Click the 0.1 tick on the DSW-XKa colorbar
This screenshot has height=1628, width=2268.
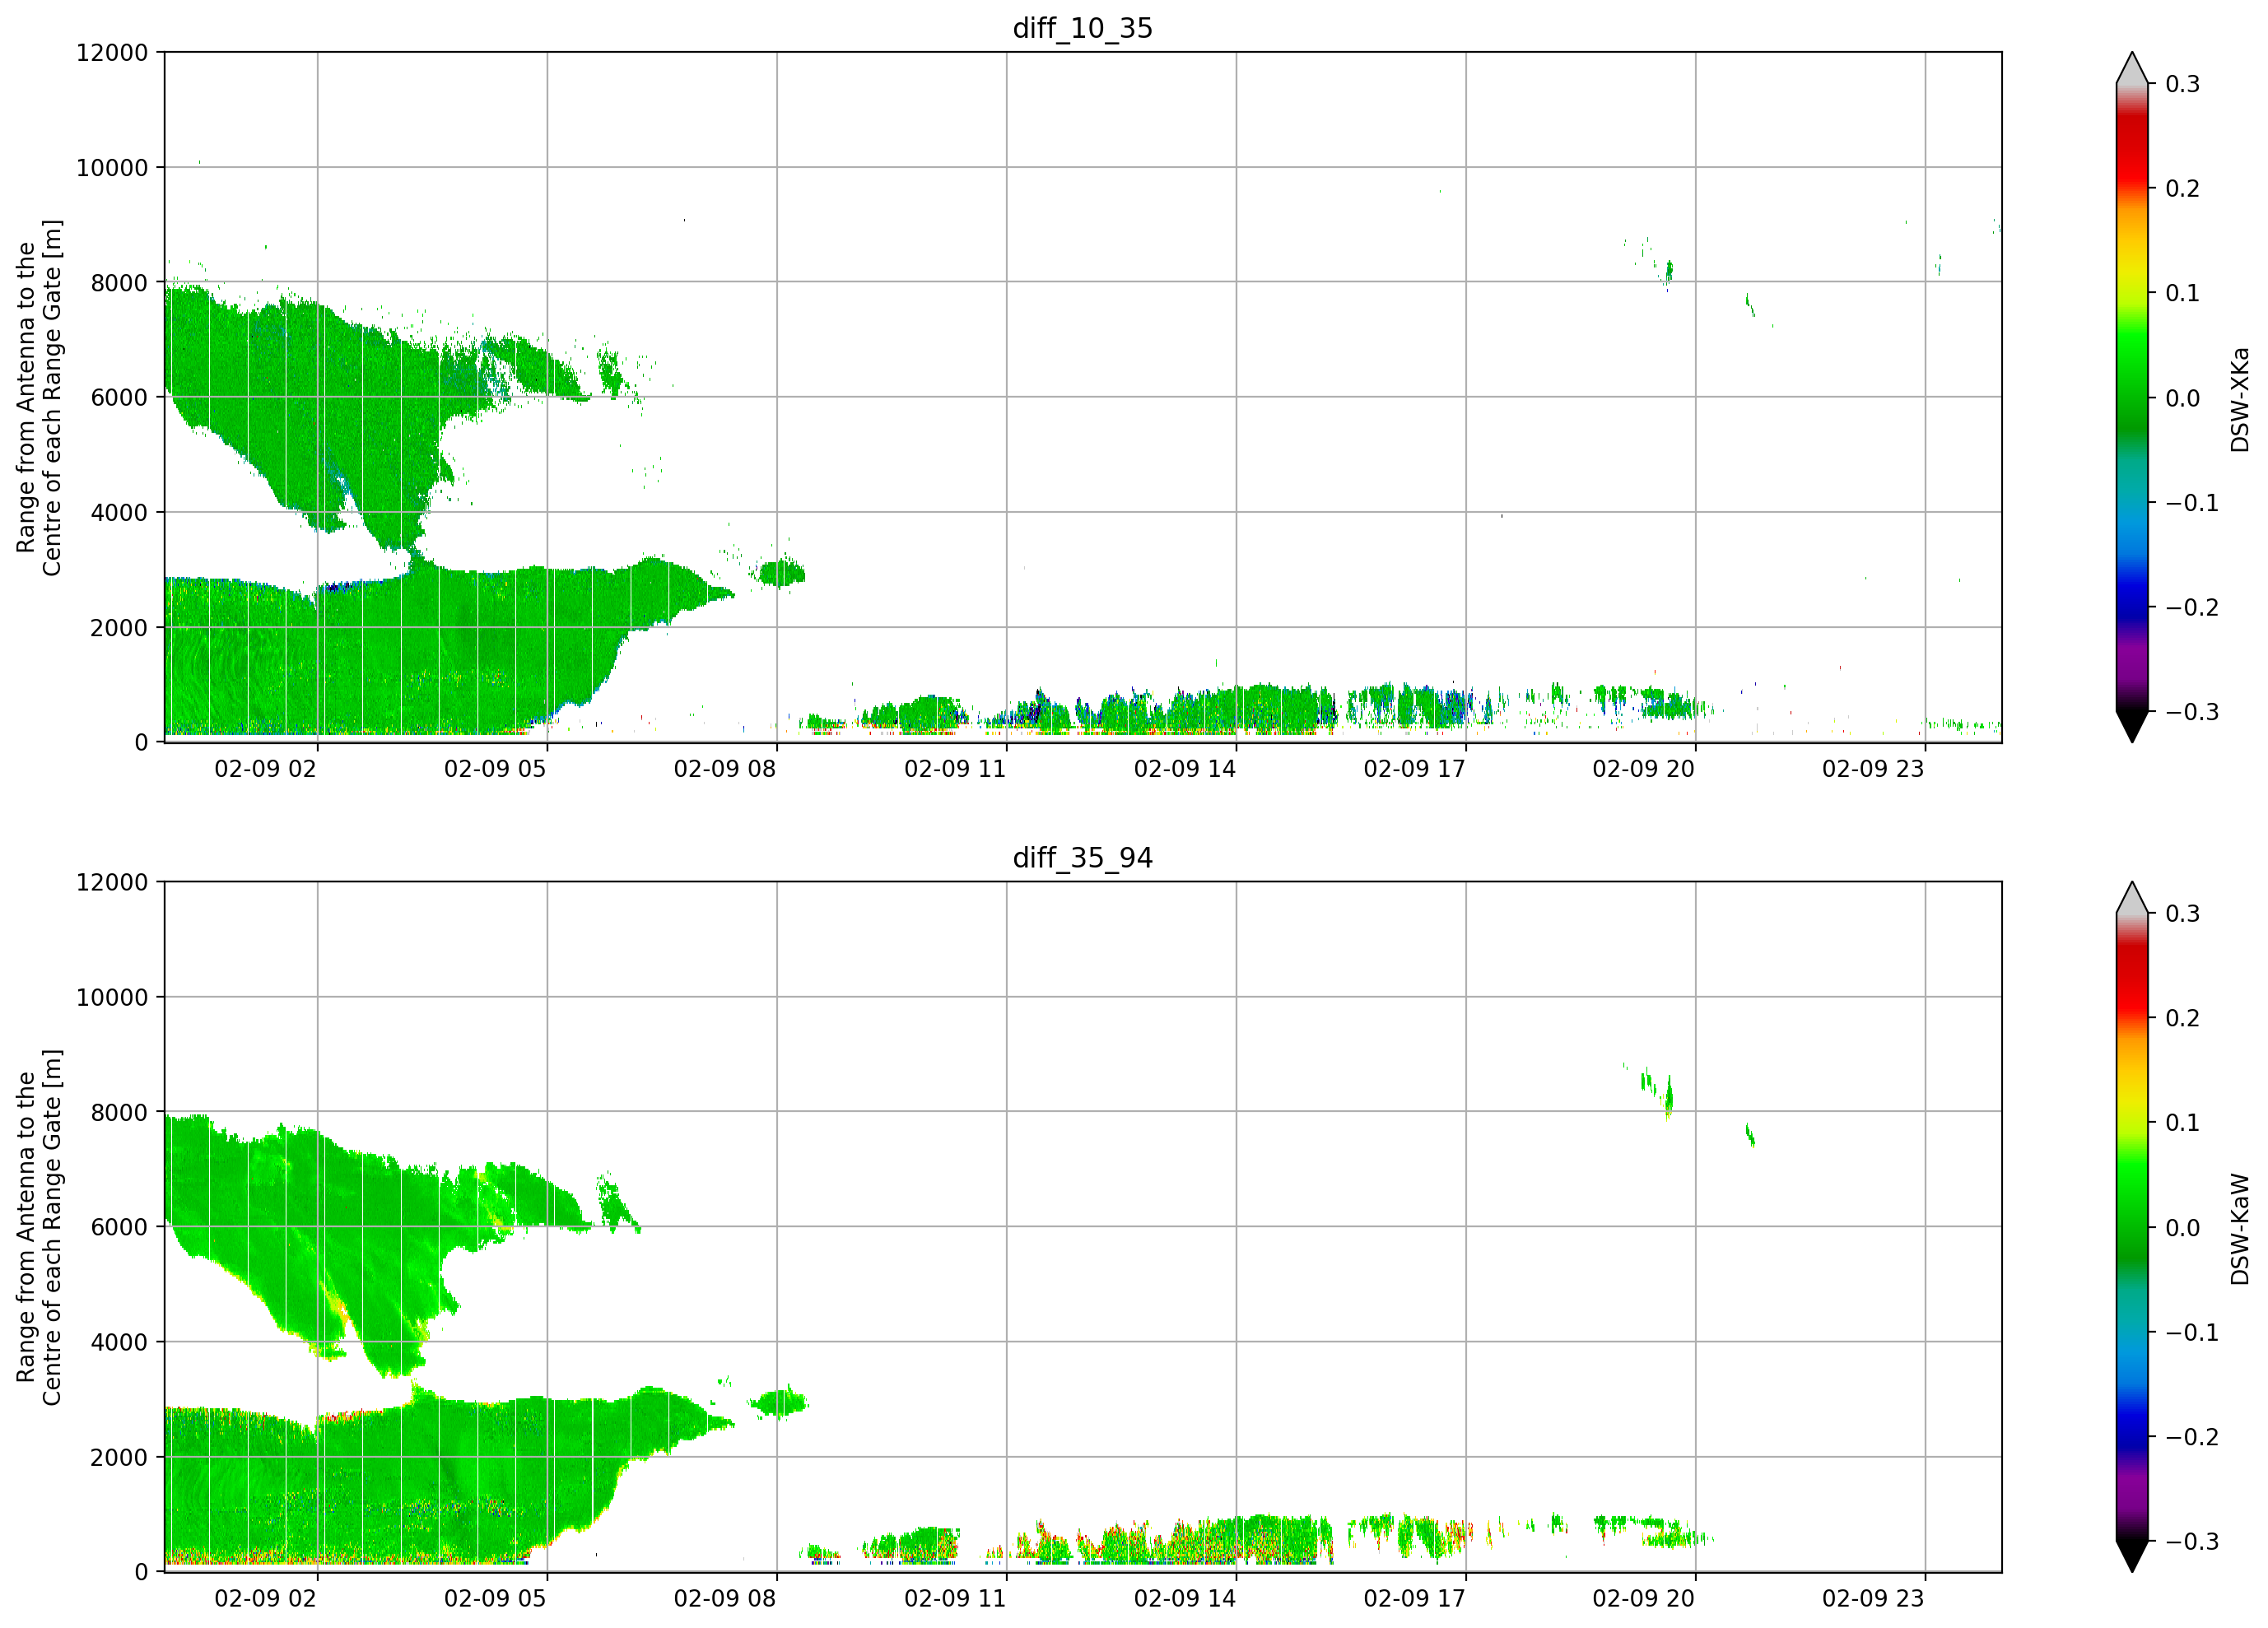(x=2183, y=293)
